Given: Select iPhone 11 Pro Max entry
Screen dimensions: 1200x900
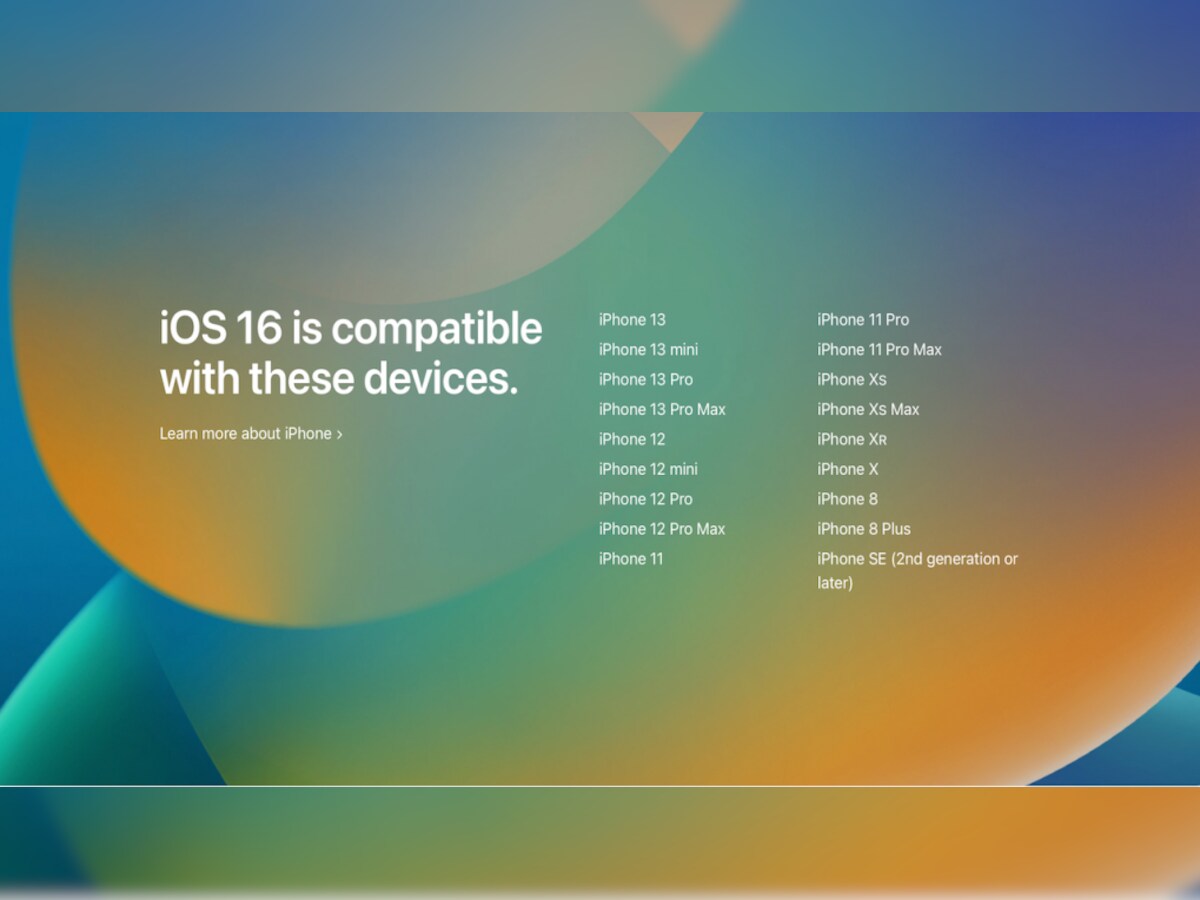Looking at the screenshot, I should tap(879, 350).
